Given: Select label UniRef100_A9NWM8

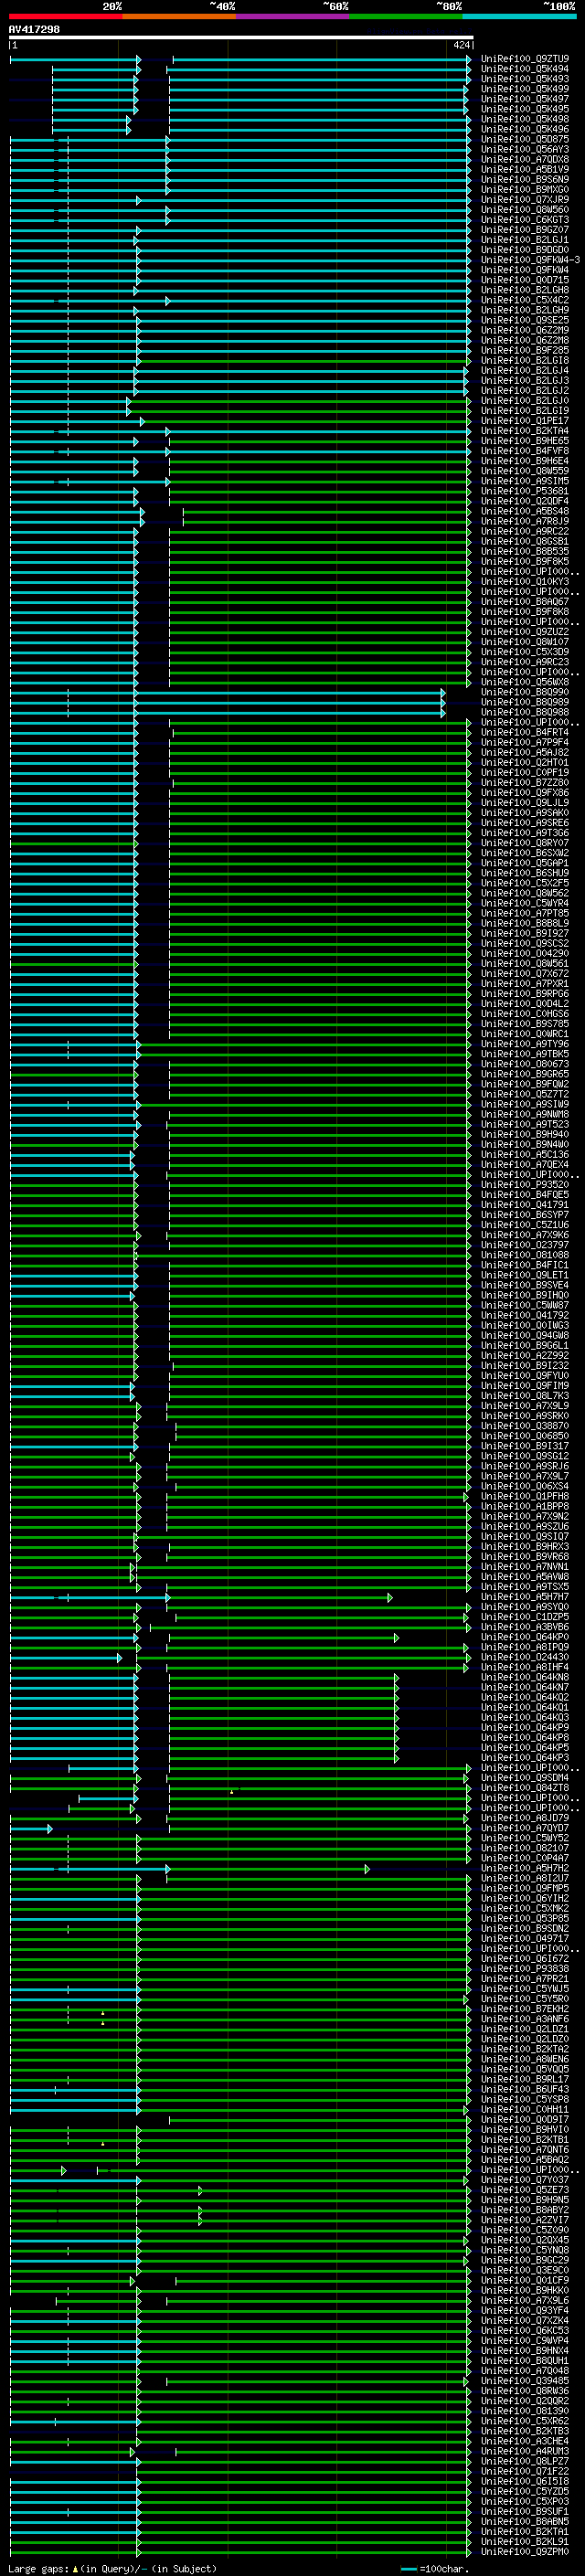Looking at the screenshot, I should pos(525,1114).
